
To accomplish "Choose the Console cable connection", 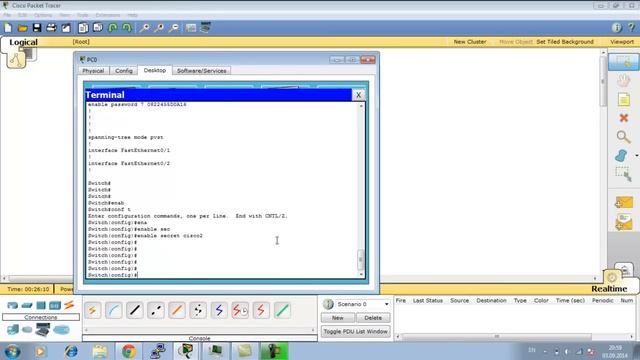I will (x=113, y=311).
